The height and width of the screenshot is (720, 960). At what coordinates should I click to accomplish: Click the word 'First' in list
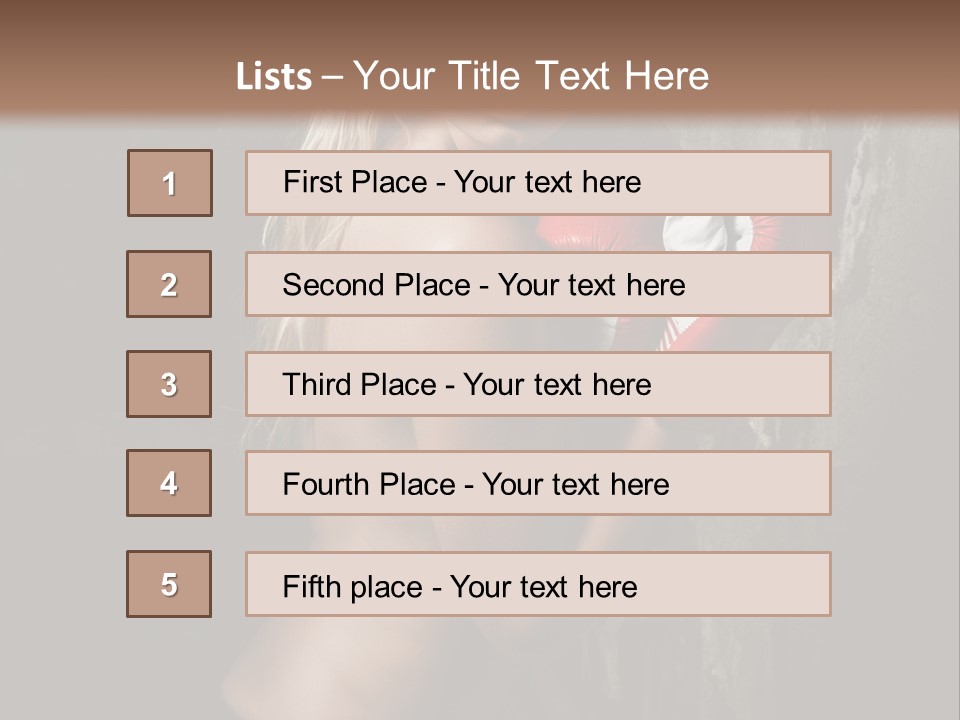tap(313, 182)
